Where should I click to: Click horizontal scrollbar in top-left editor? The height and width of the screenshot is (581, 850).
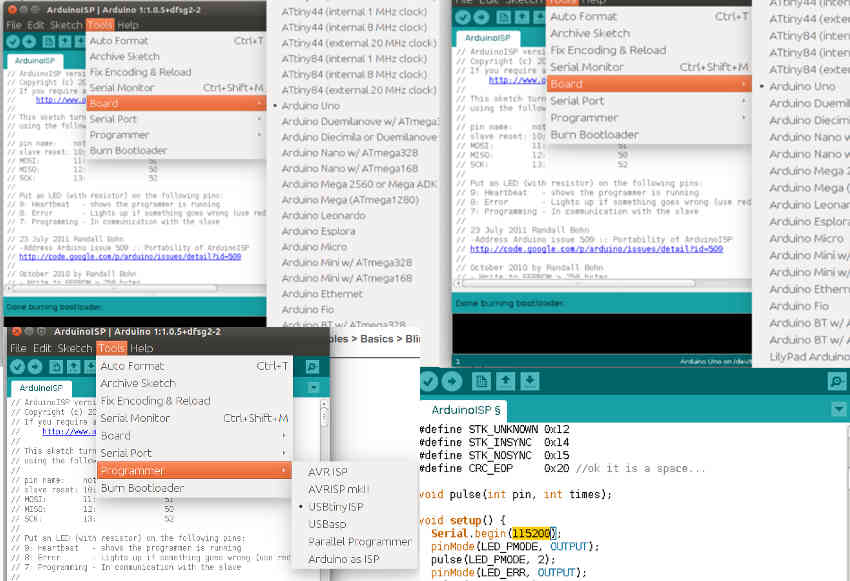[x=114, y=288]
